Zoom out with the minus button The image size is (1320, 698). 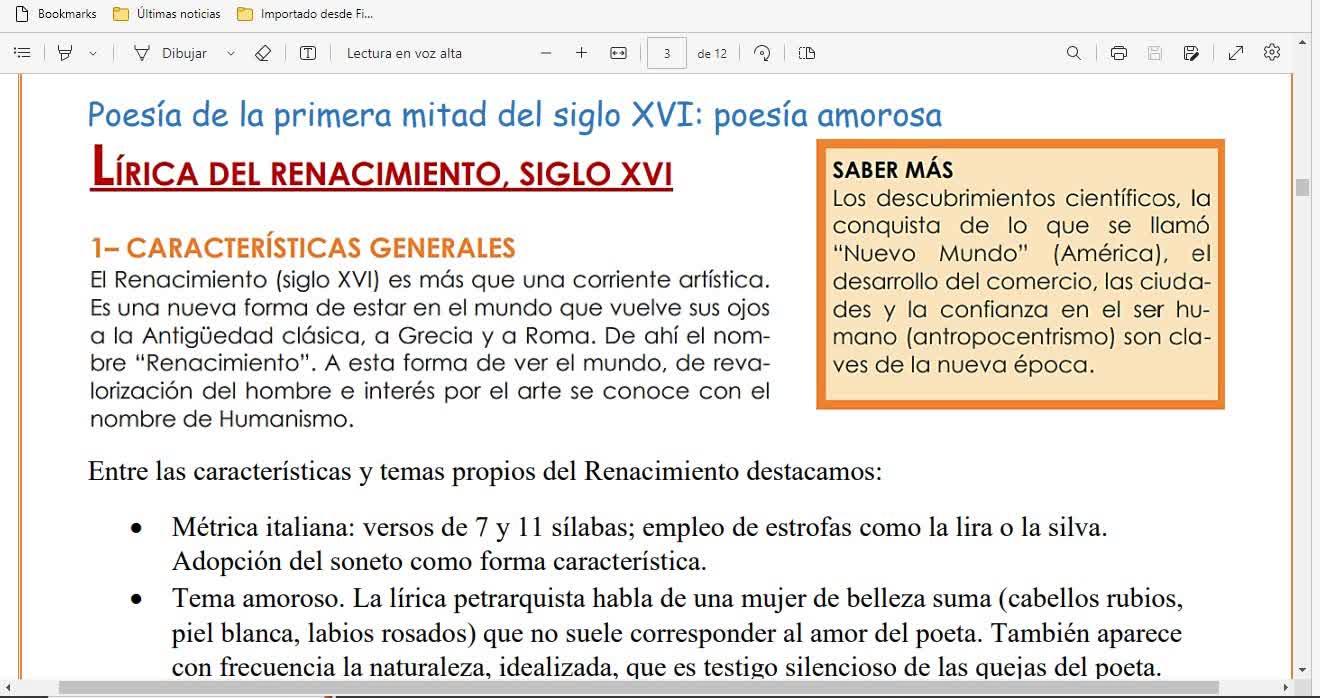coord(546,53)
